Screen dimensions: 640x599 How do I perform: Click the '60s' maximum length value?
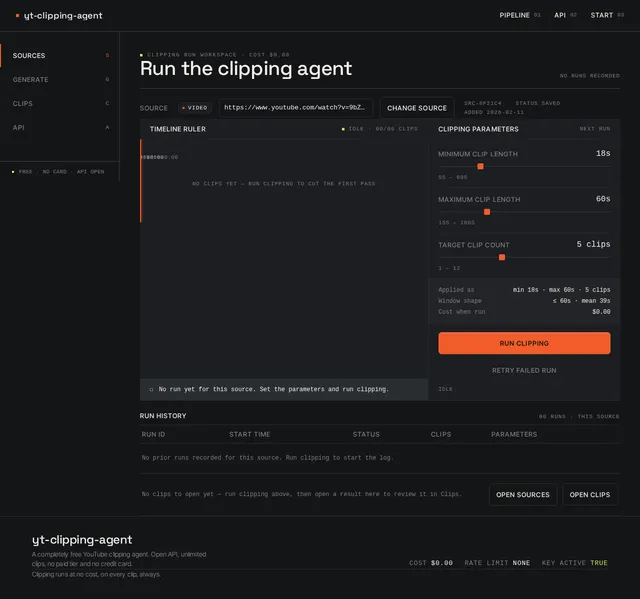603,199
